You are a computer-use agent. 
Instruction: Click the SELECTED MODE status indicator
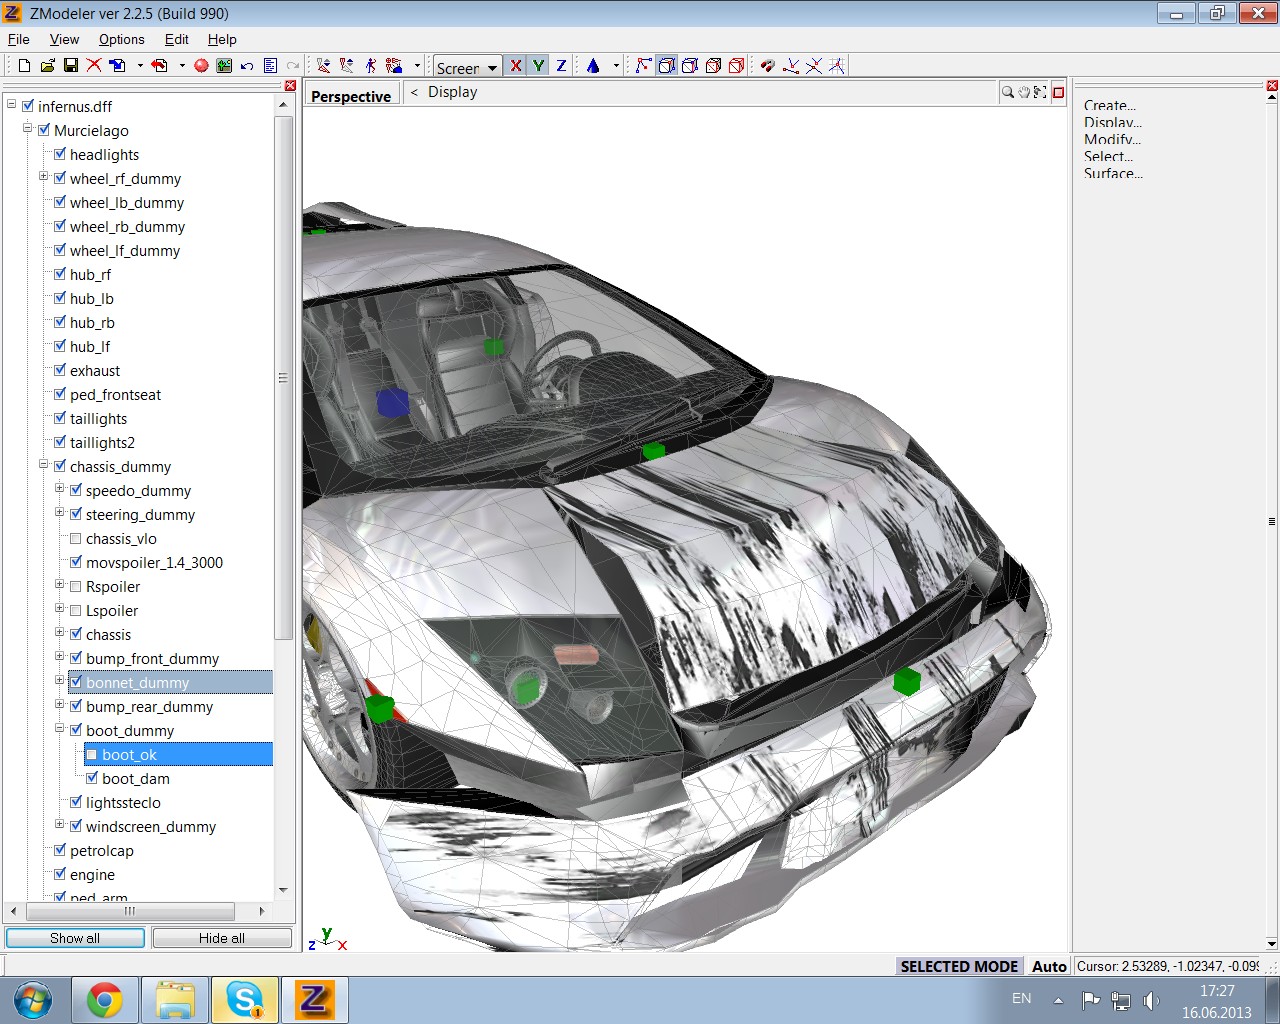pyautogui.click(x=959, y=966)
